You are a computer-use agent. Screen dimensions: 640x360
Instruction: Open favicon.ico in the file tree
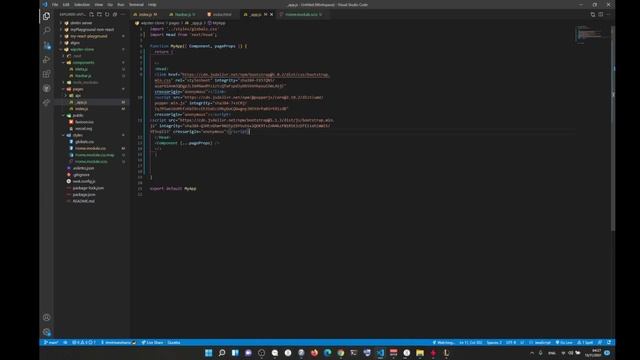pyautogui.click(x=84, y=122)
